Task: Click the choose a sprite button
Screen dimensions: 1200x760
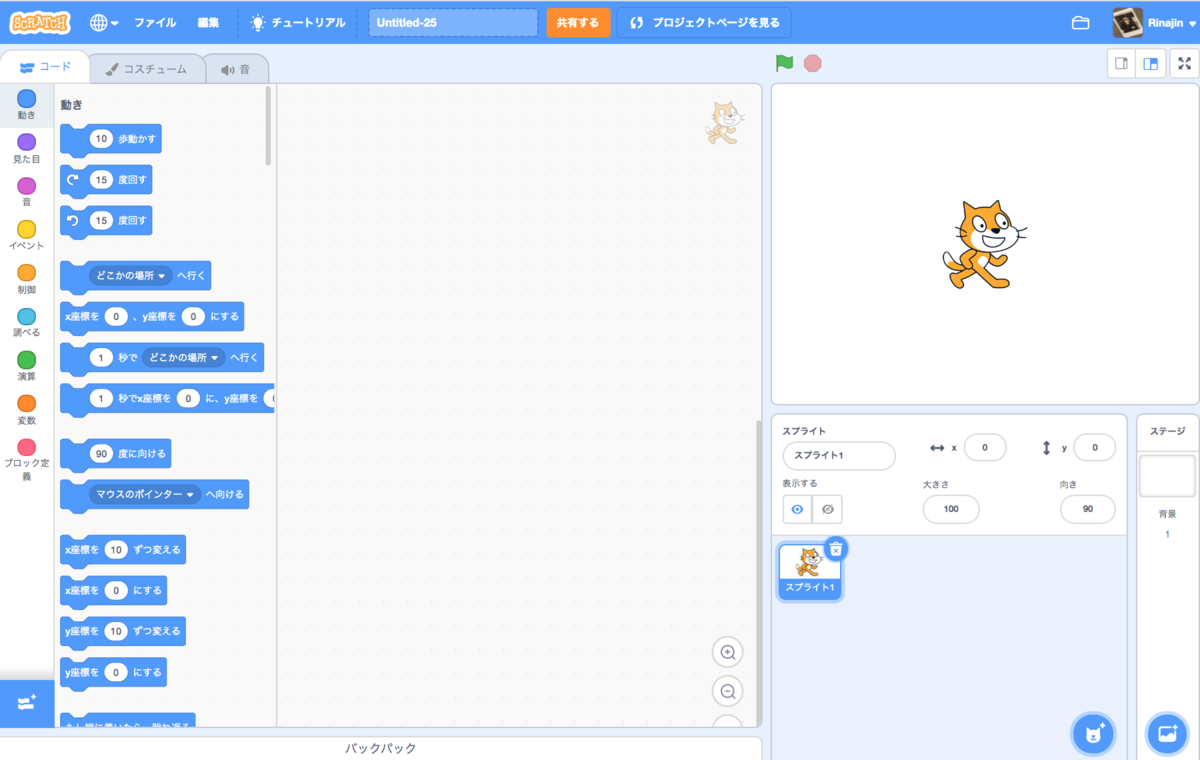Action: (x=1094, y=733)
